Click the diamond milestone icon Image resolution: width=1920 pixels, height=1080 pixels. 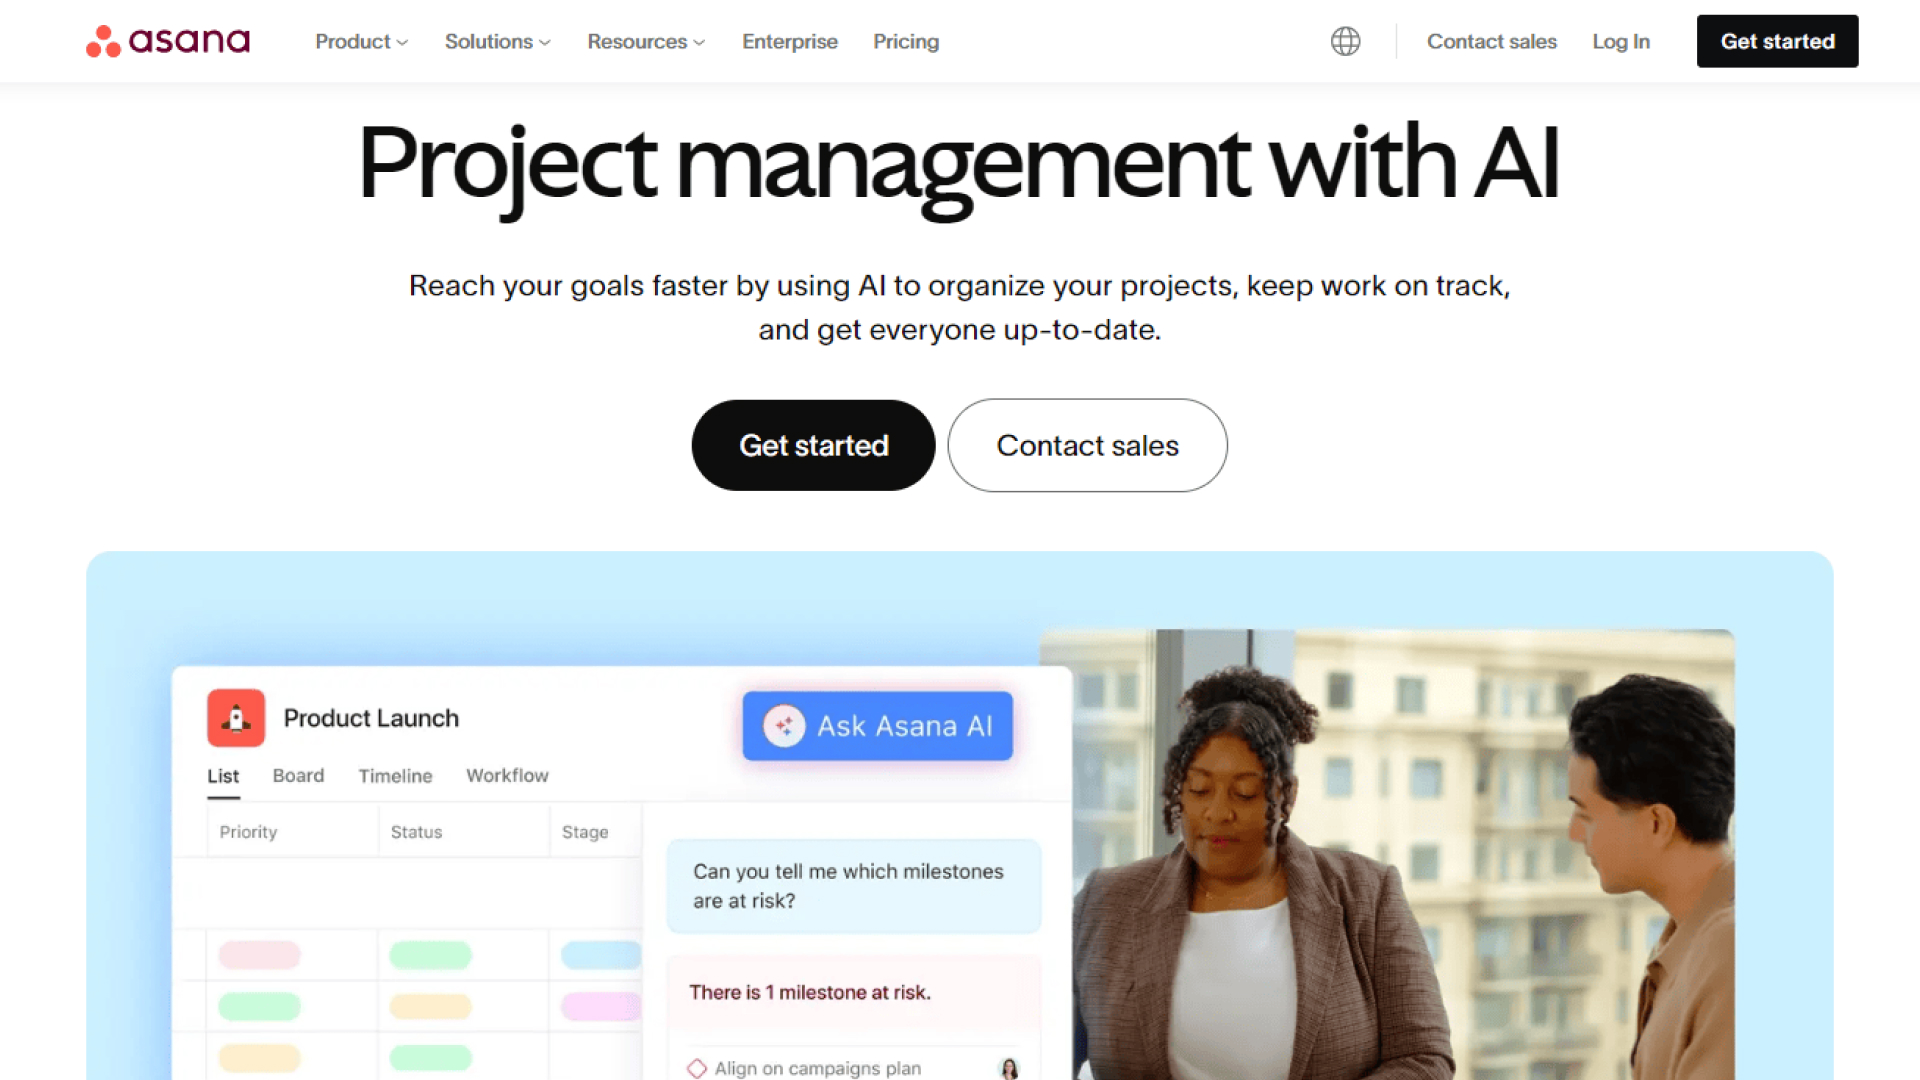(x=696, y=1067)
